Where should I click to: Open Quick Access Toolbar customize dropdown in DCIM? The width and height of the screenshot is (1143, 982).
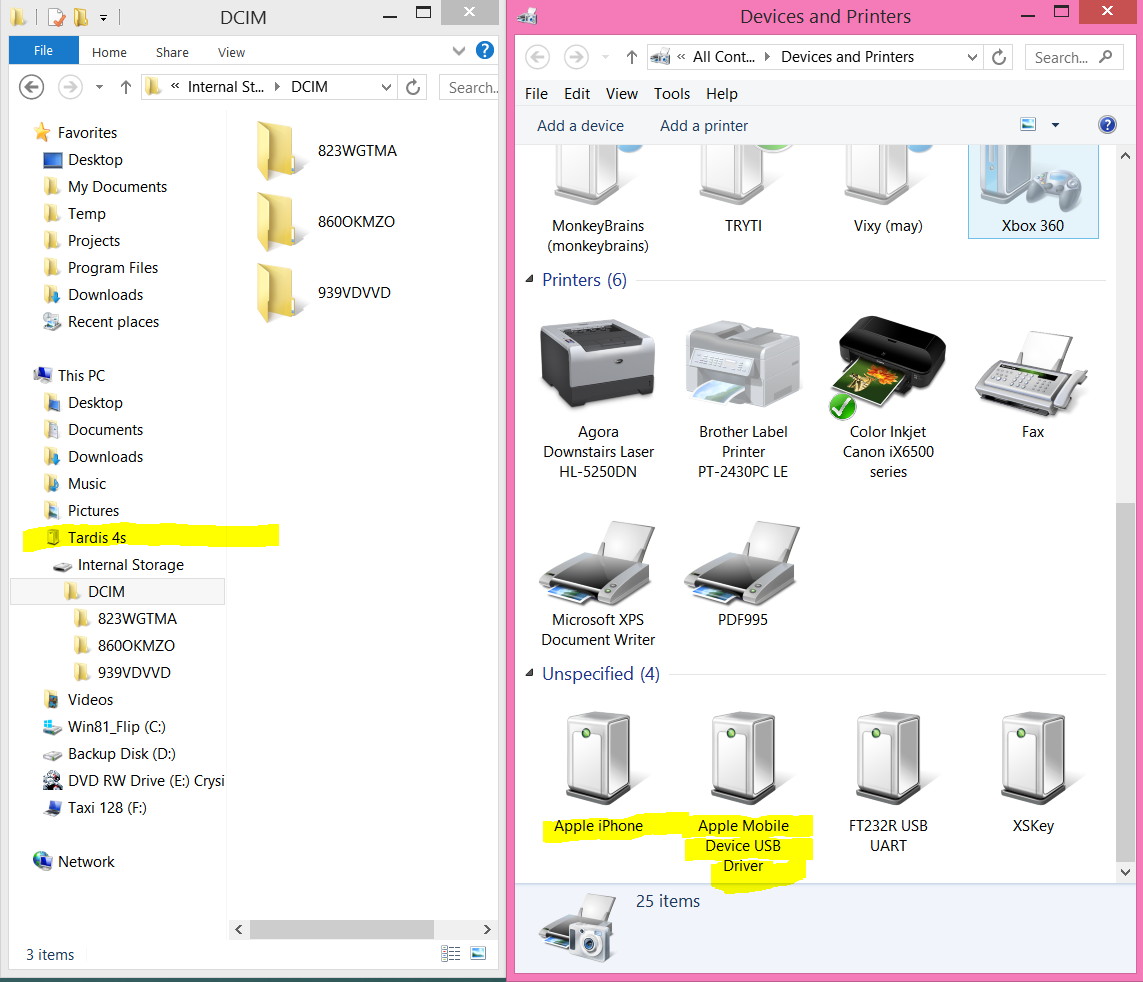[104, 17]
